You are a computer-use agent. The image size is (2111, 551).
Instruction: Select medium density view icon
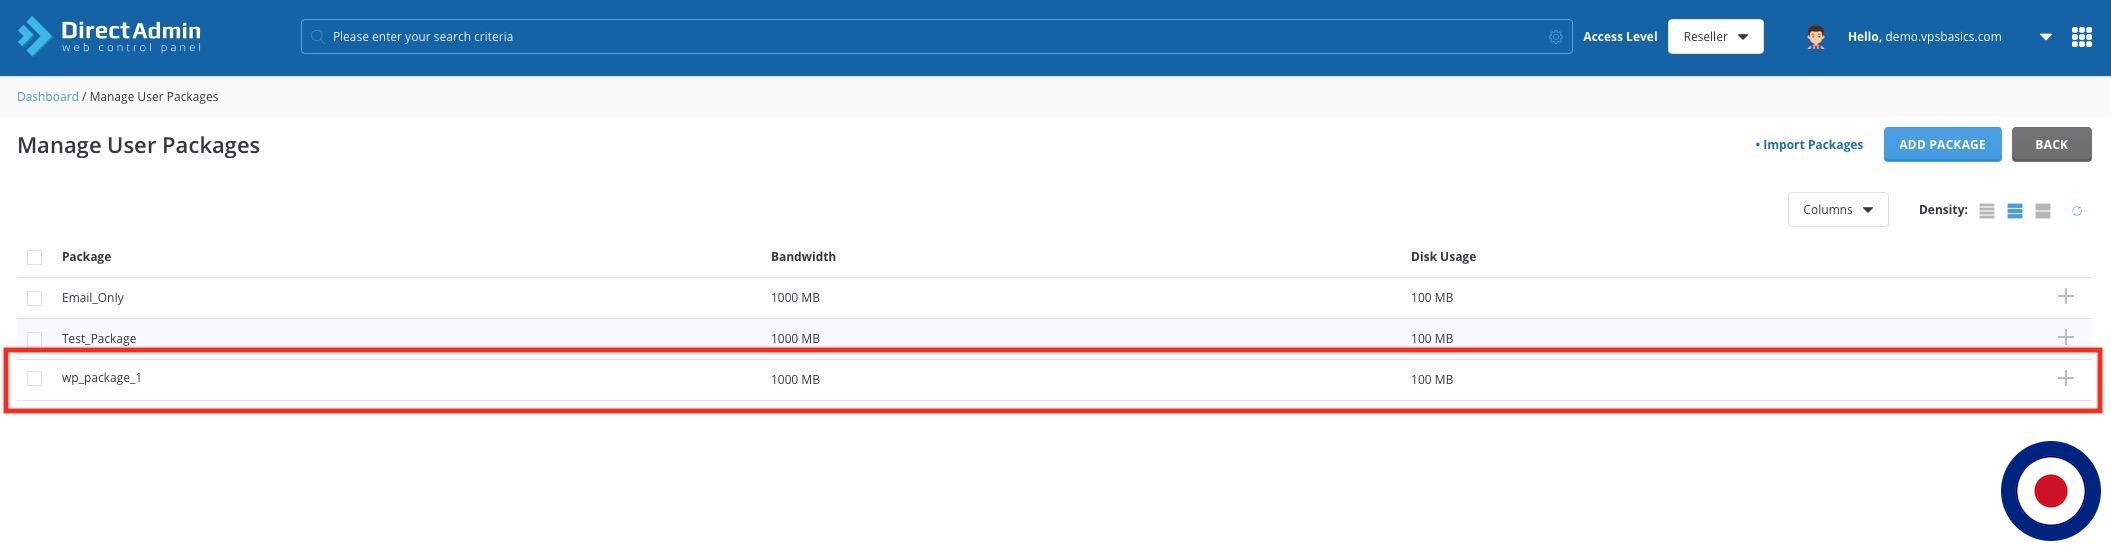(2014, 211)
